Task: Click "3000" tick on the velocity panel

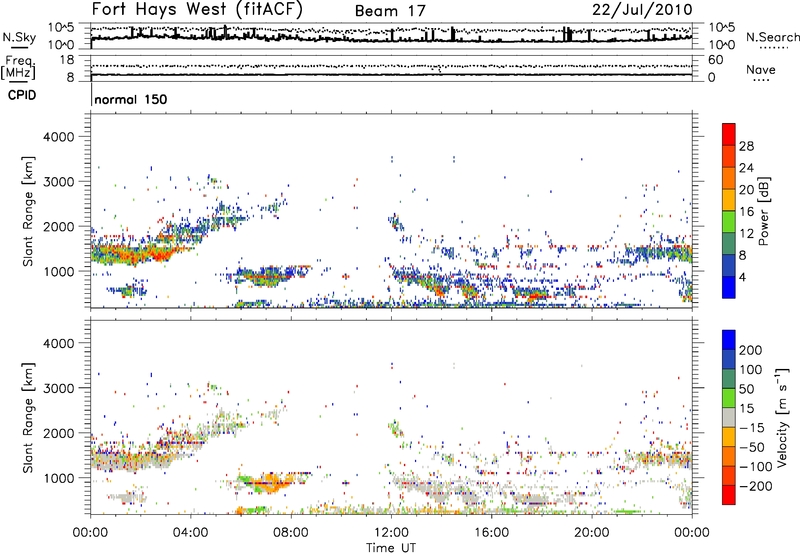Action: (59, 388)
